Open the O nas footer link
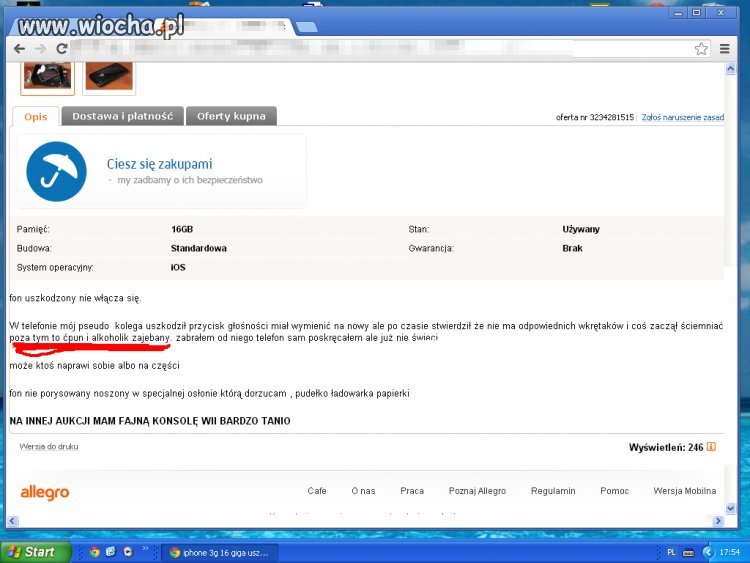 click(363, 491)
